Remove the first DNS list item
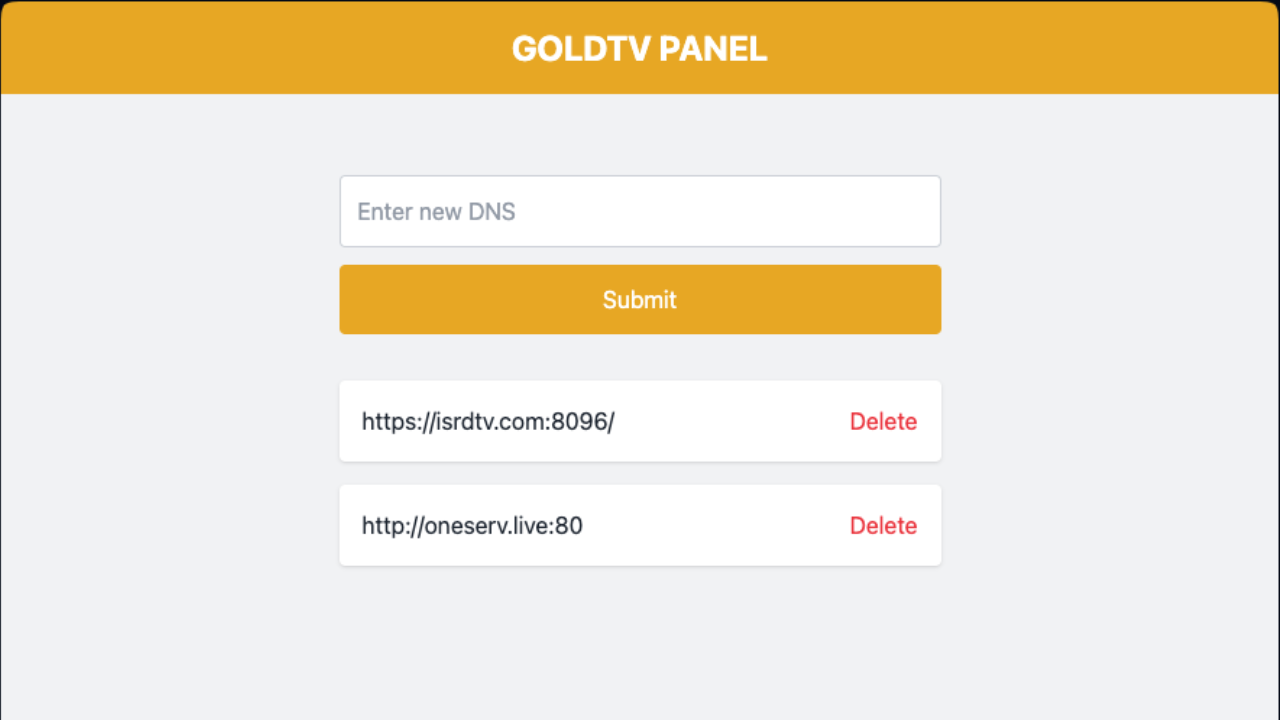The image size is (1280, 720). coord(883,421)
